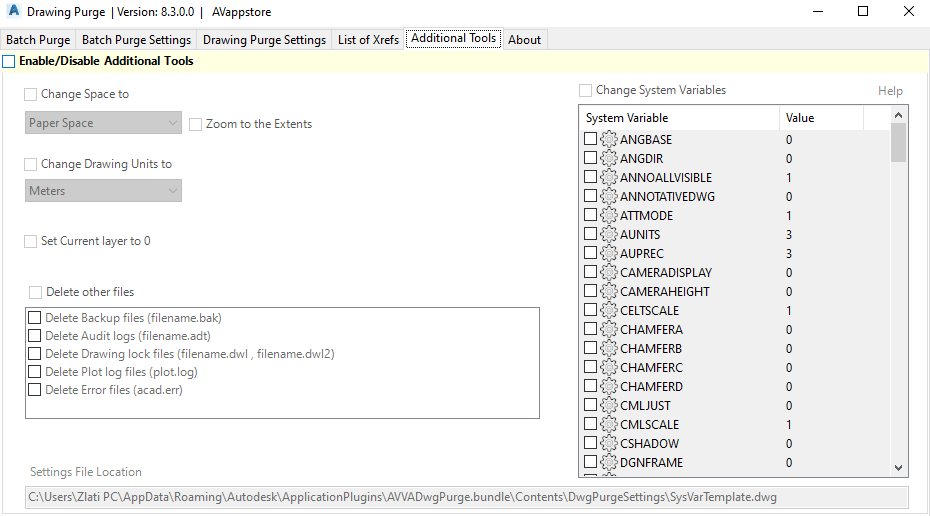
Task: Open the Batch Purge Settings tab
Action: coord(136,40)
